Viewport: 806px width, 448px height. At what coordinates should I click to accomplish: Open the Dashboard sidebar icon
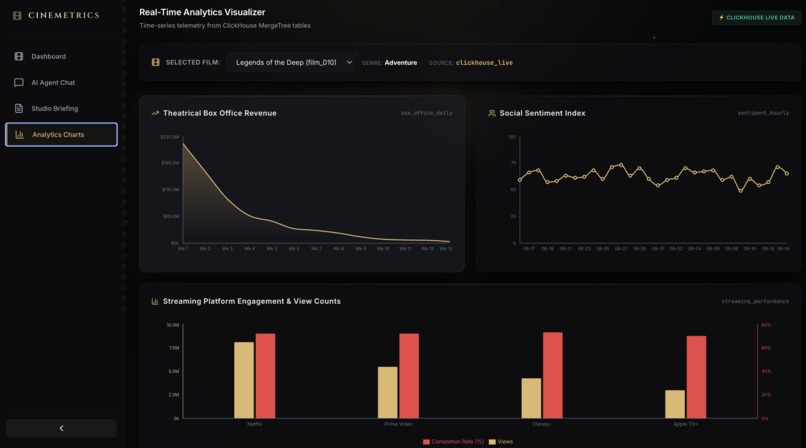point(19,57)
